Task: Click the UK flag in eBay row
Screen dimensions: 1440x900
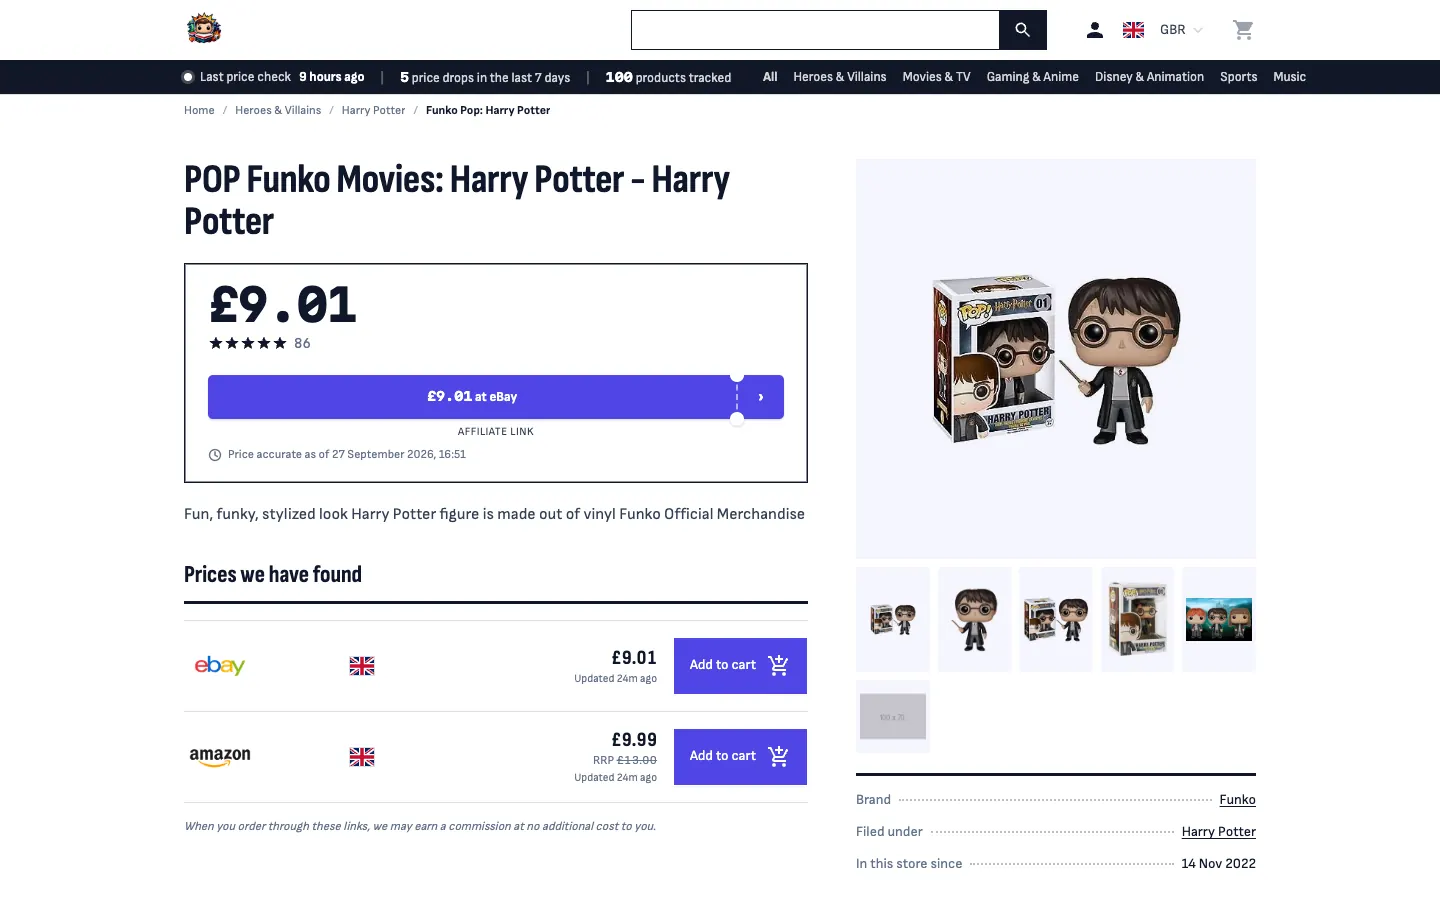Action: pyautogui.click(x=362, y=666)
